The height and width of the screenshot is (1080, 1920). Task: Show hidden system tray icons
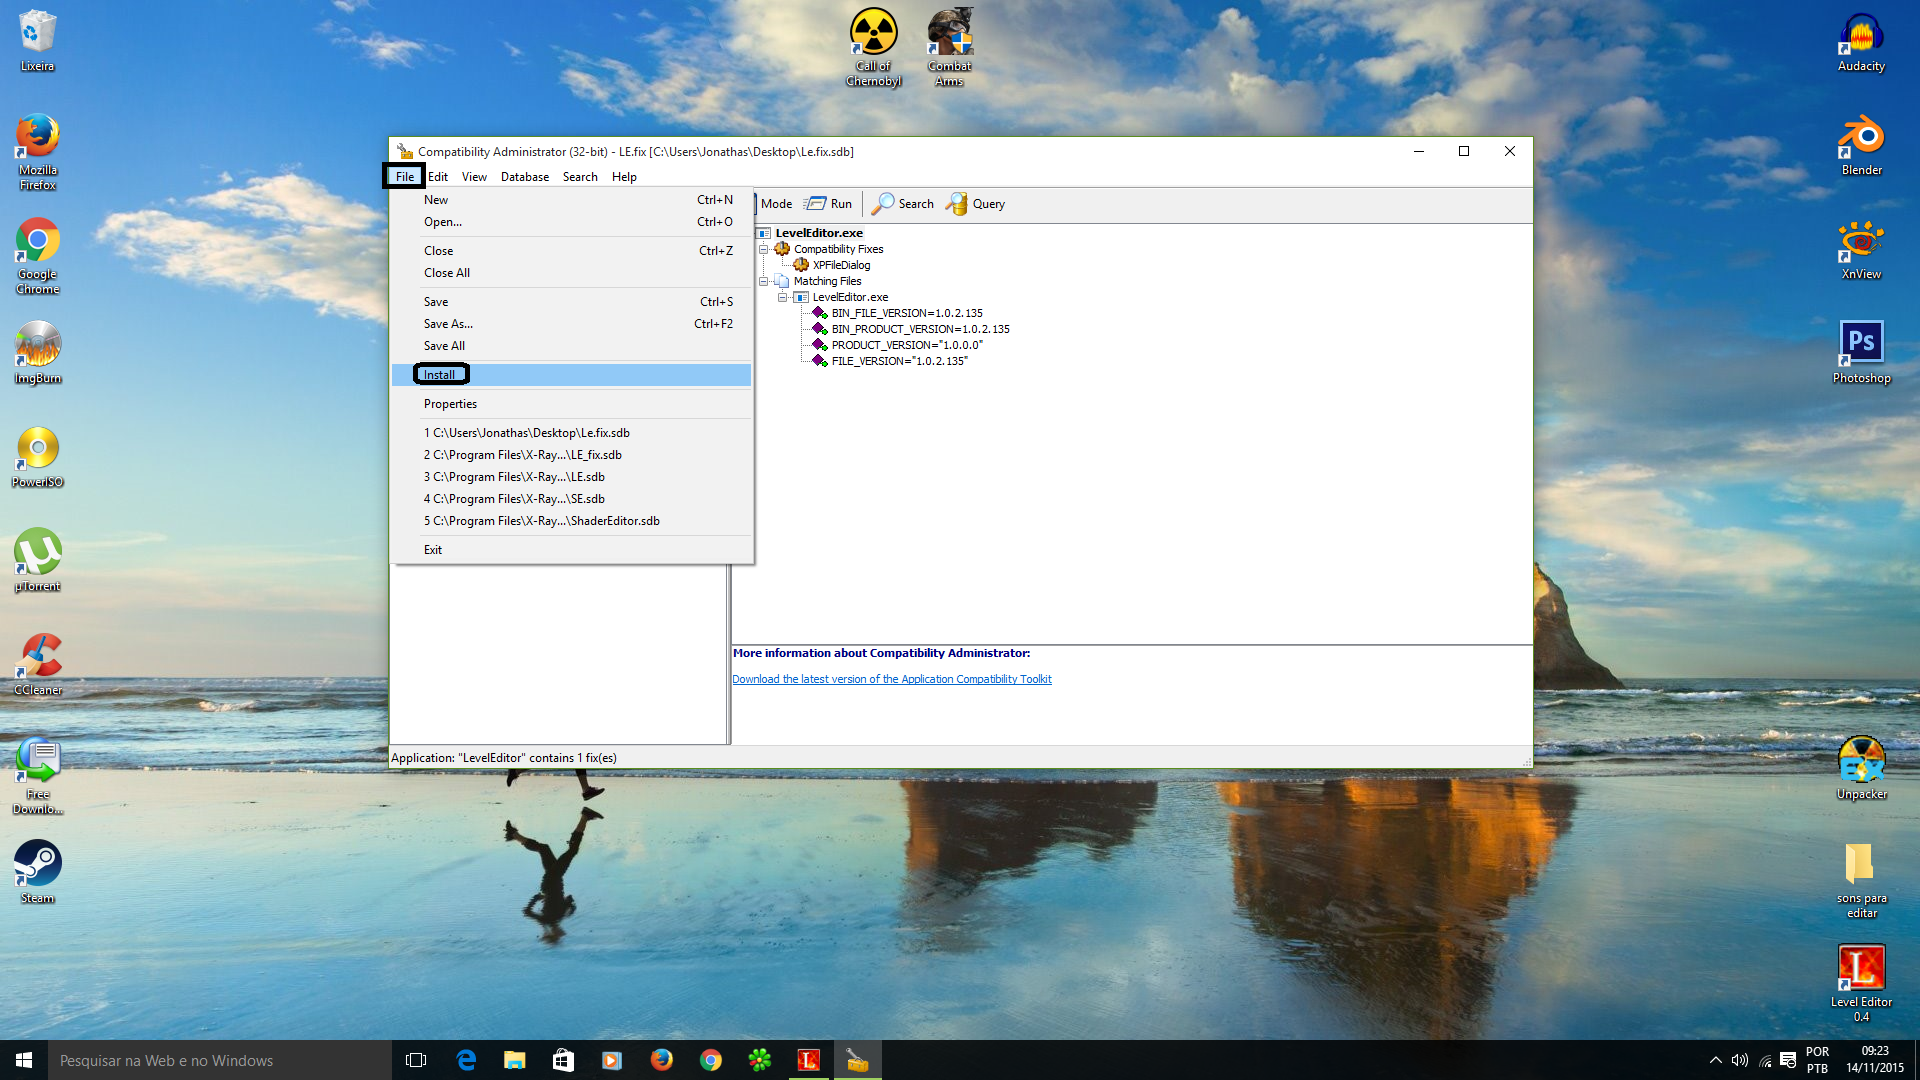point(1716,1060)
